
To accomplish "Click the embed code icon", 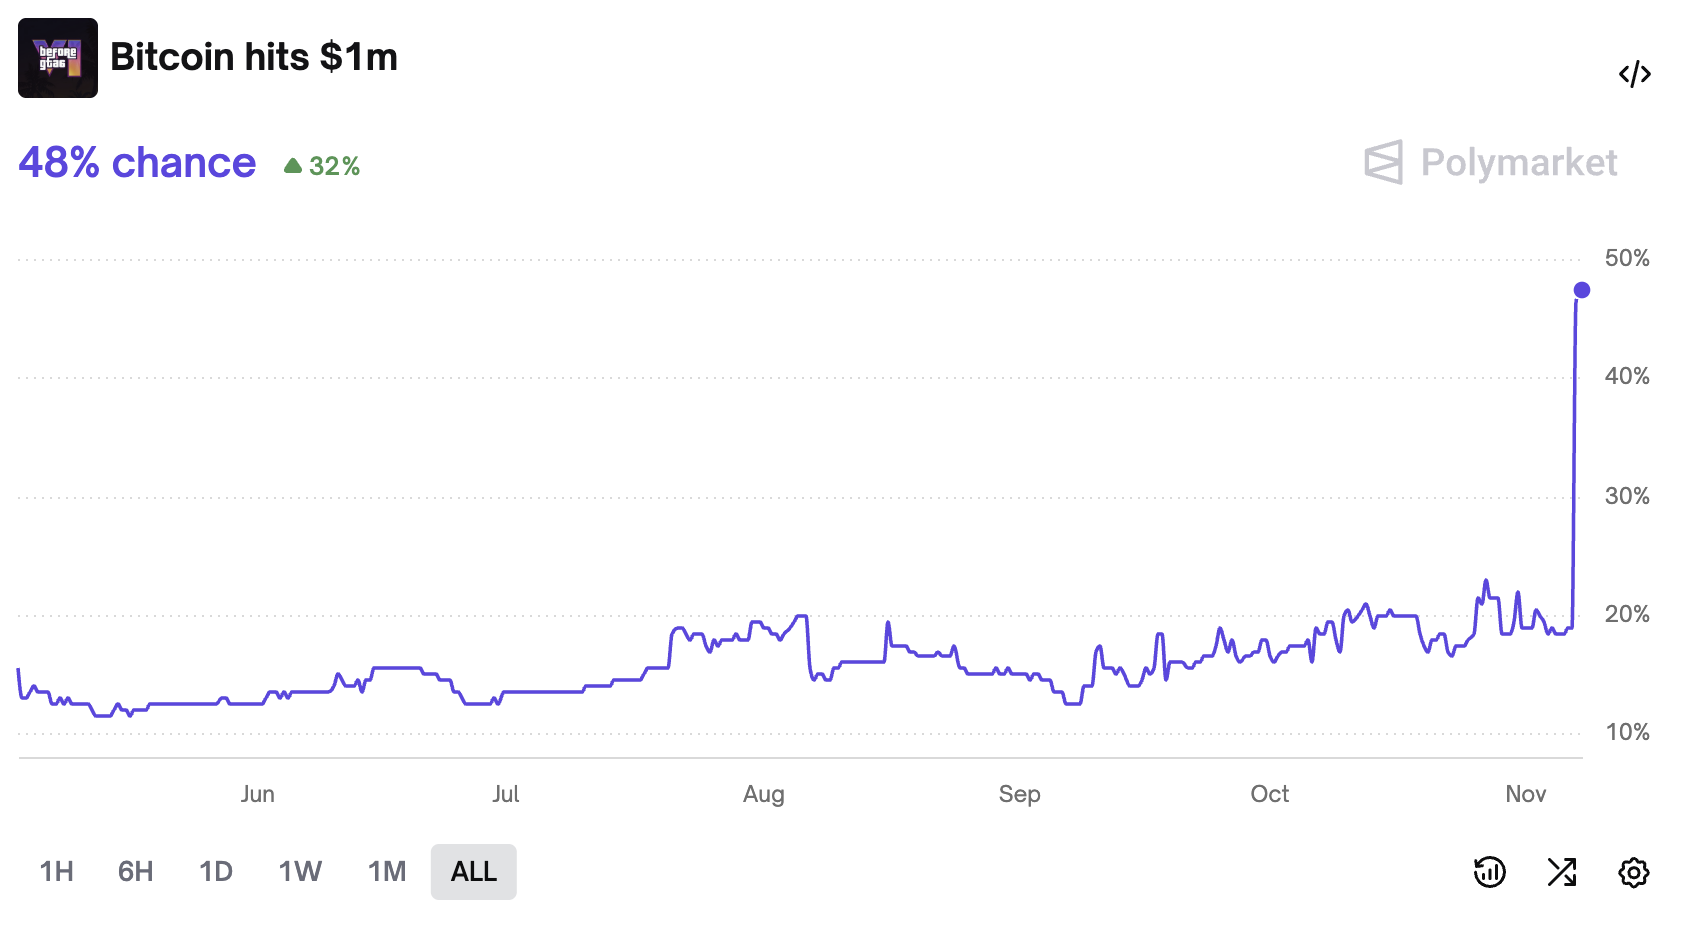I will (1634, 75).
